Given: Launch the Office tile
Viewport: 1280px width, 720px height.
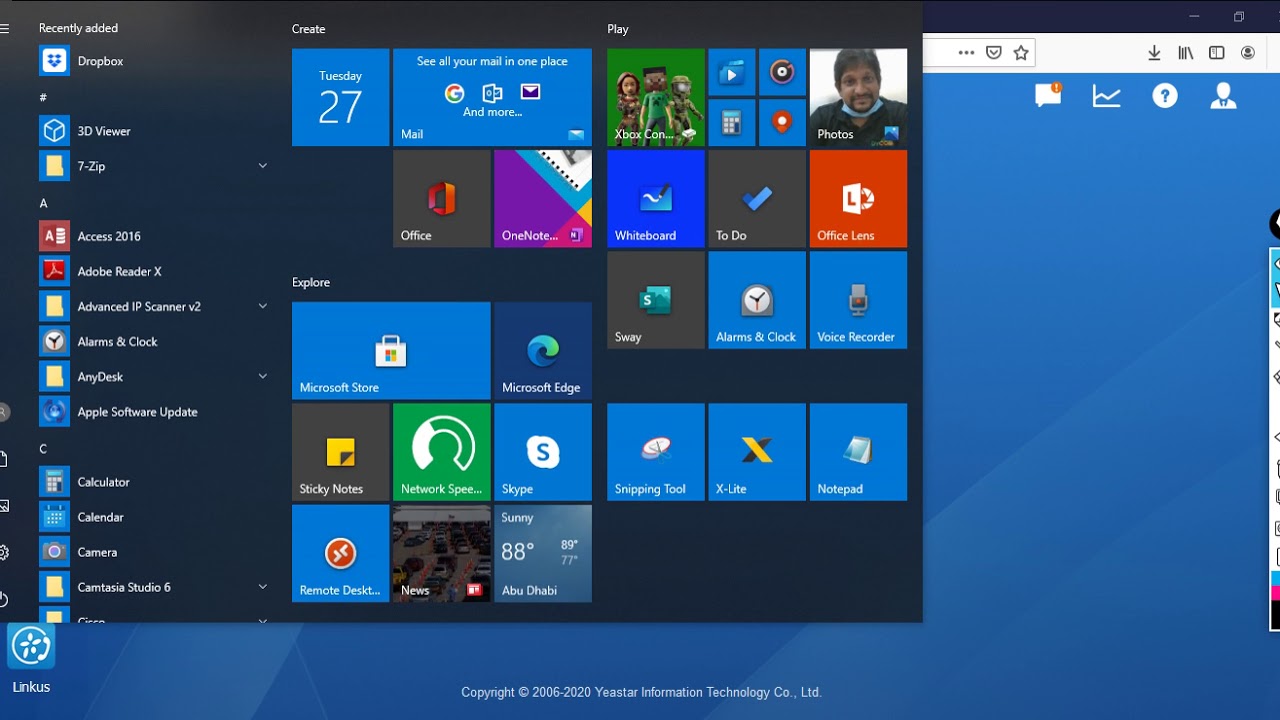Looking at the screenshot, I should (441, 198).
